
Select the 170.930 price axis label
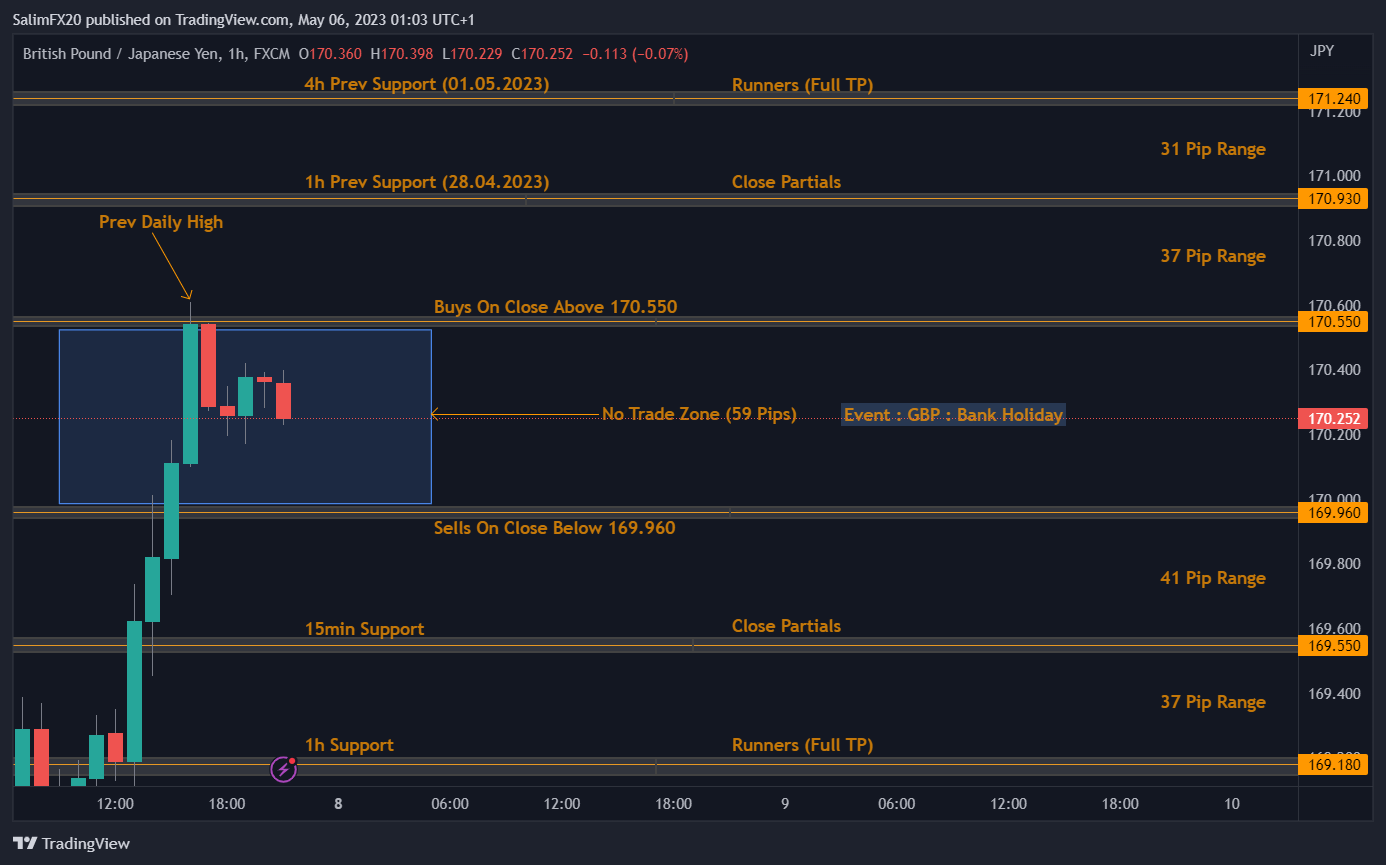1330,199
